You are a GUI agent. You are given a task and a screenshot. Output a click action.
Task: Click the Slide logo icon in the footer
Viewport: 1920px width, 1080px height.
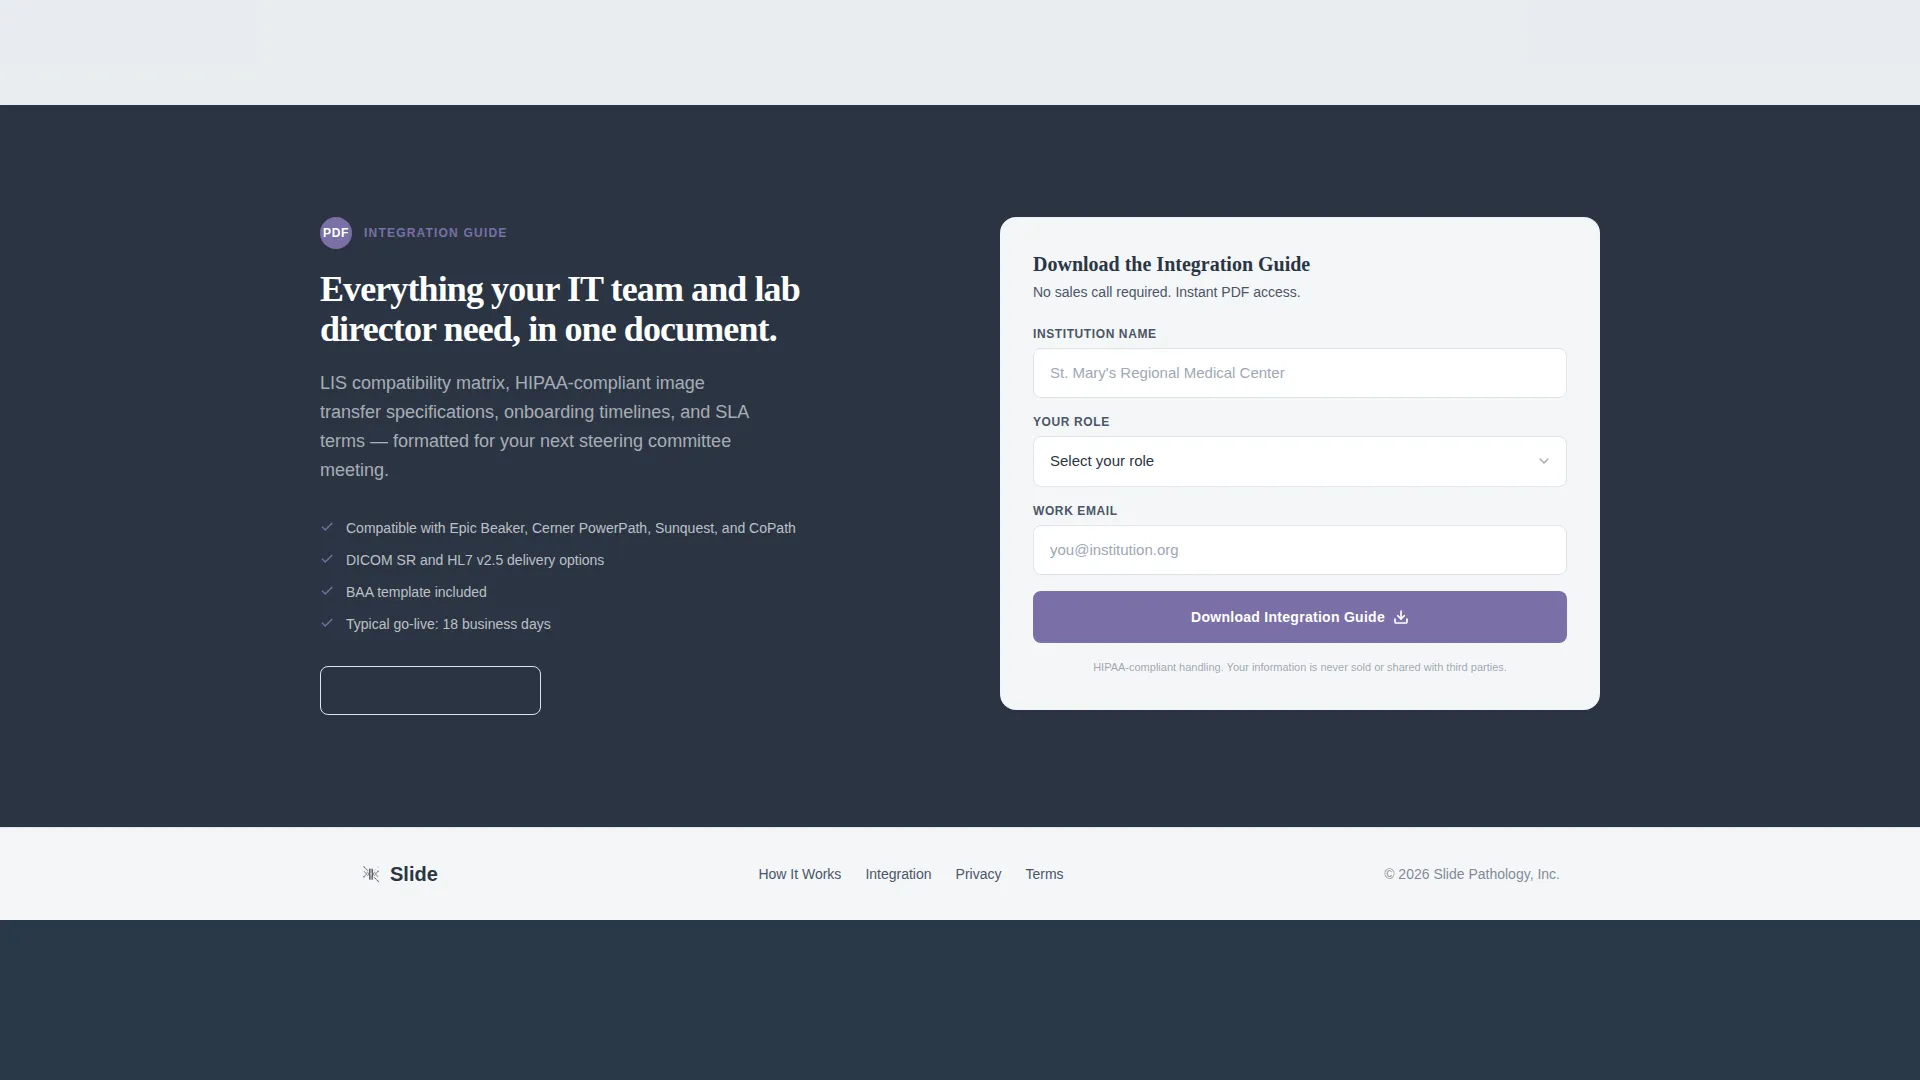pos(371,874)
